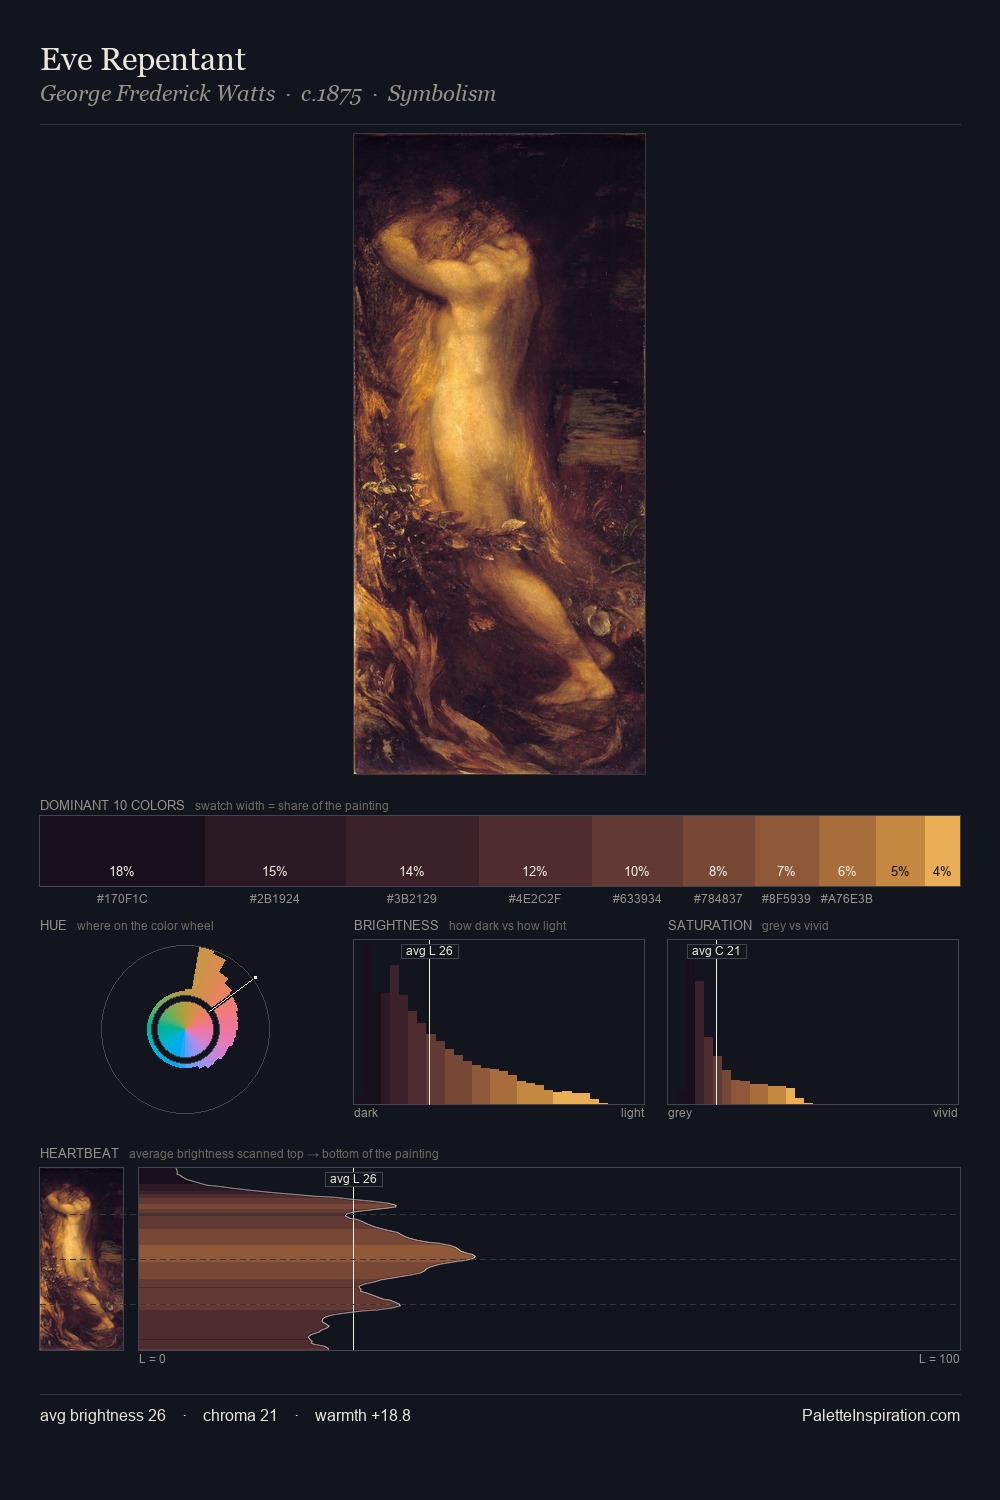Image resolution: width=1000 pixels, height=1500 pixels.
Task: Click the 'George Frederick Watts' artist name
Action: (x=158, y=94)
